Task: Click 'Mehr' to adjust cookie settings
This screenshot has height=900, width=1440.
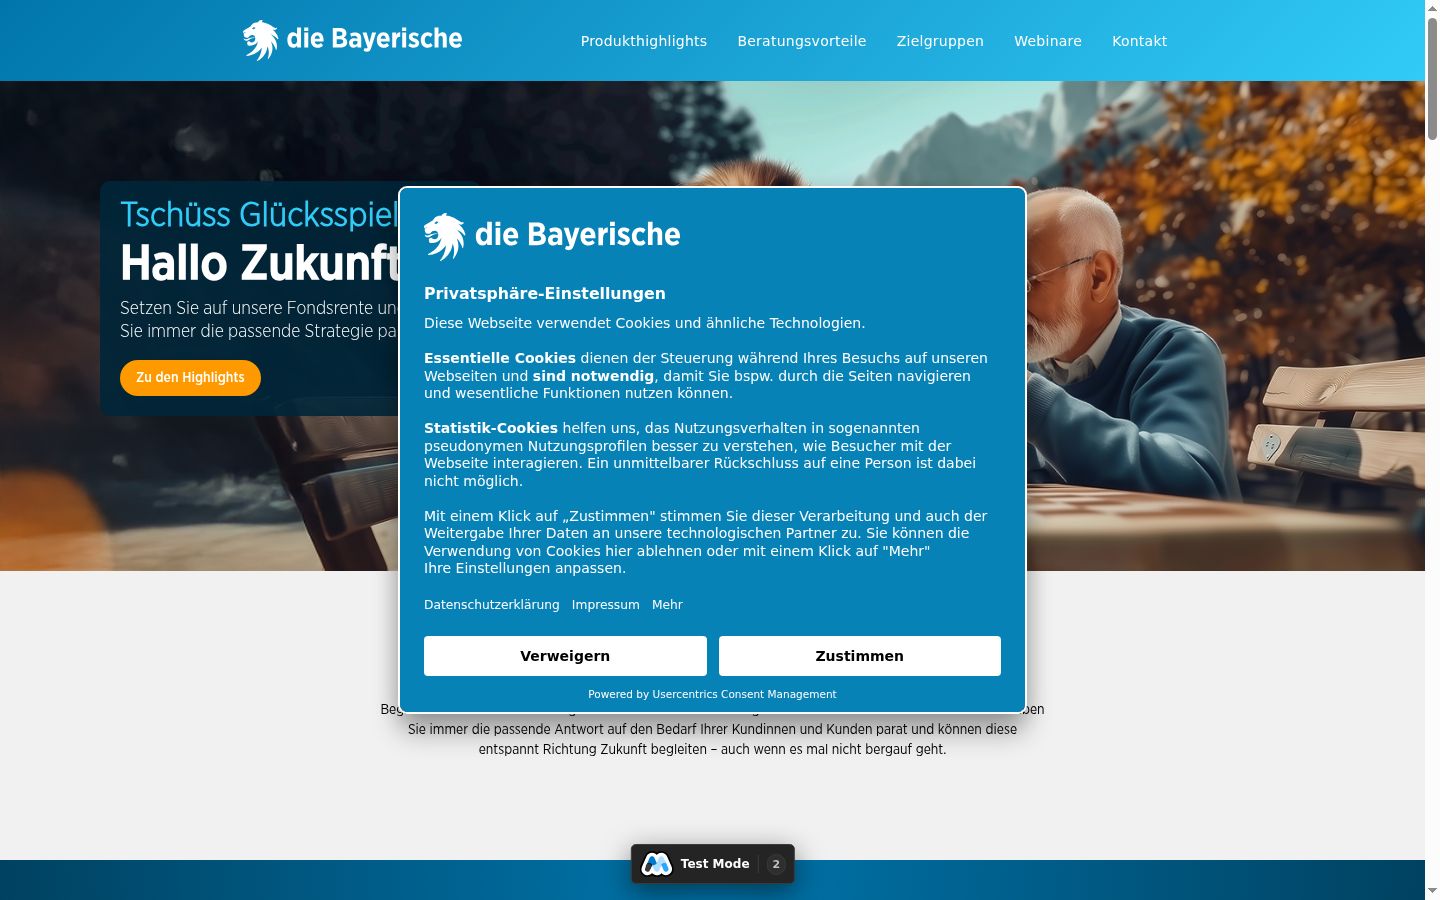Action: [667, 605]
